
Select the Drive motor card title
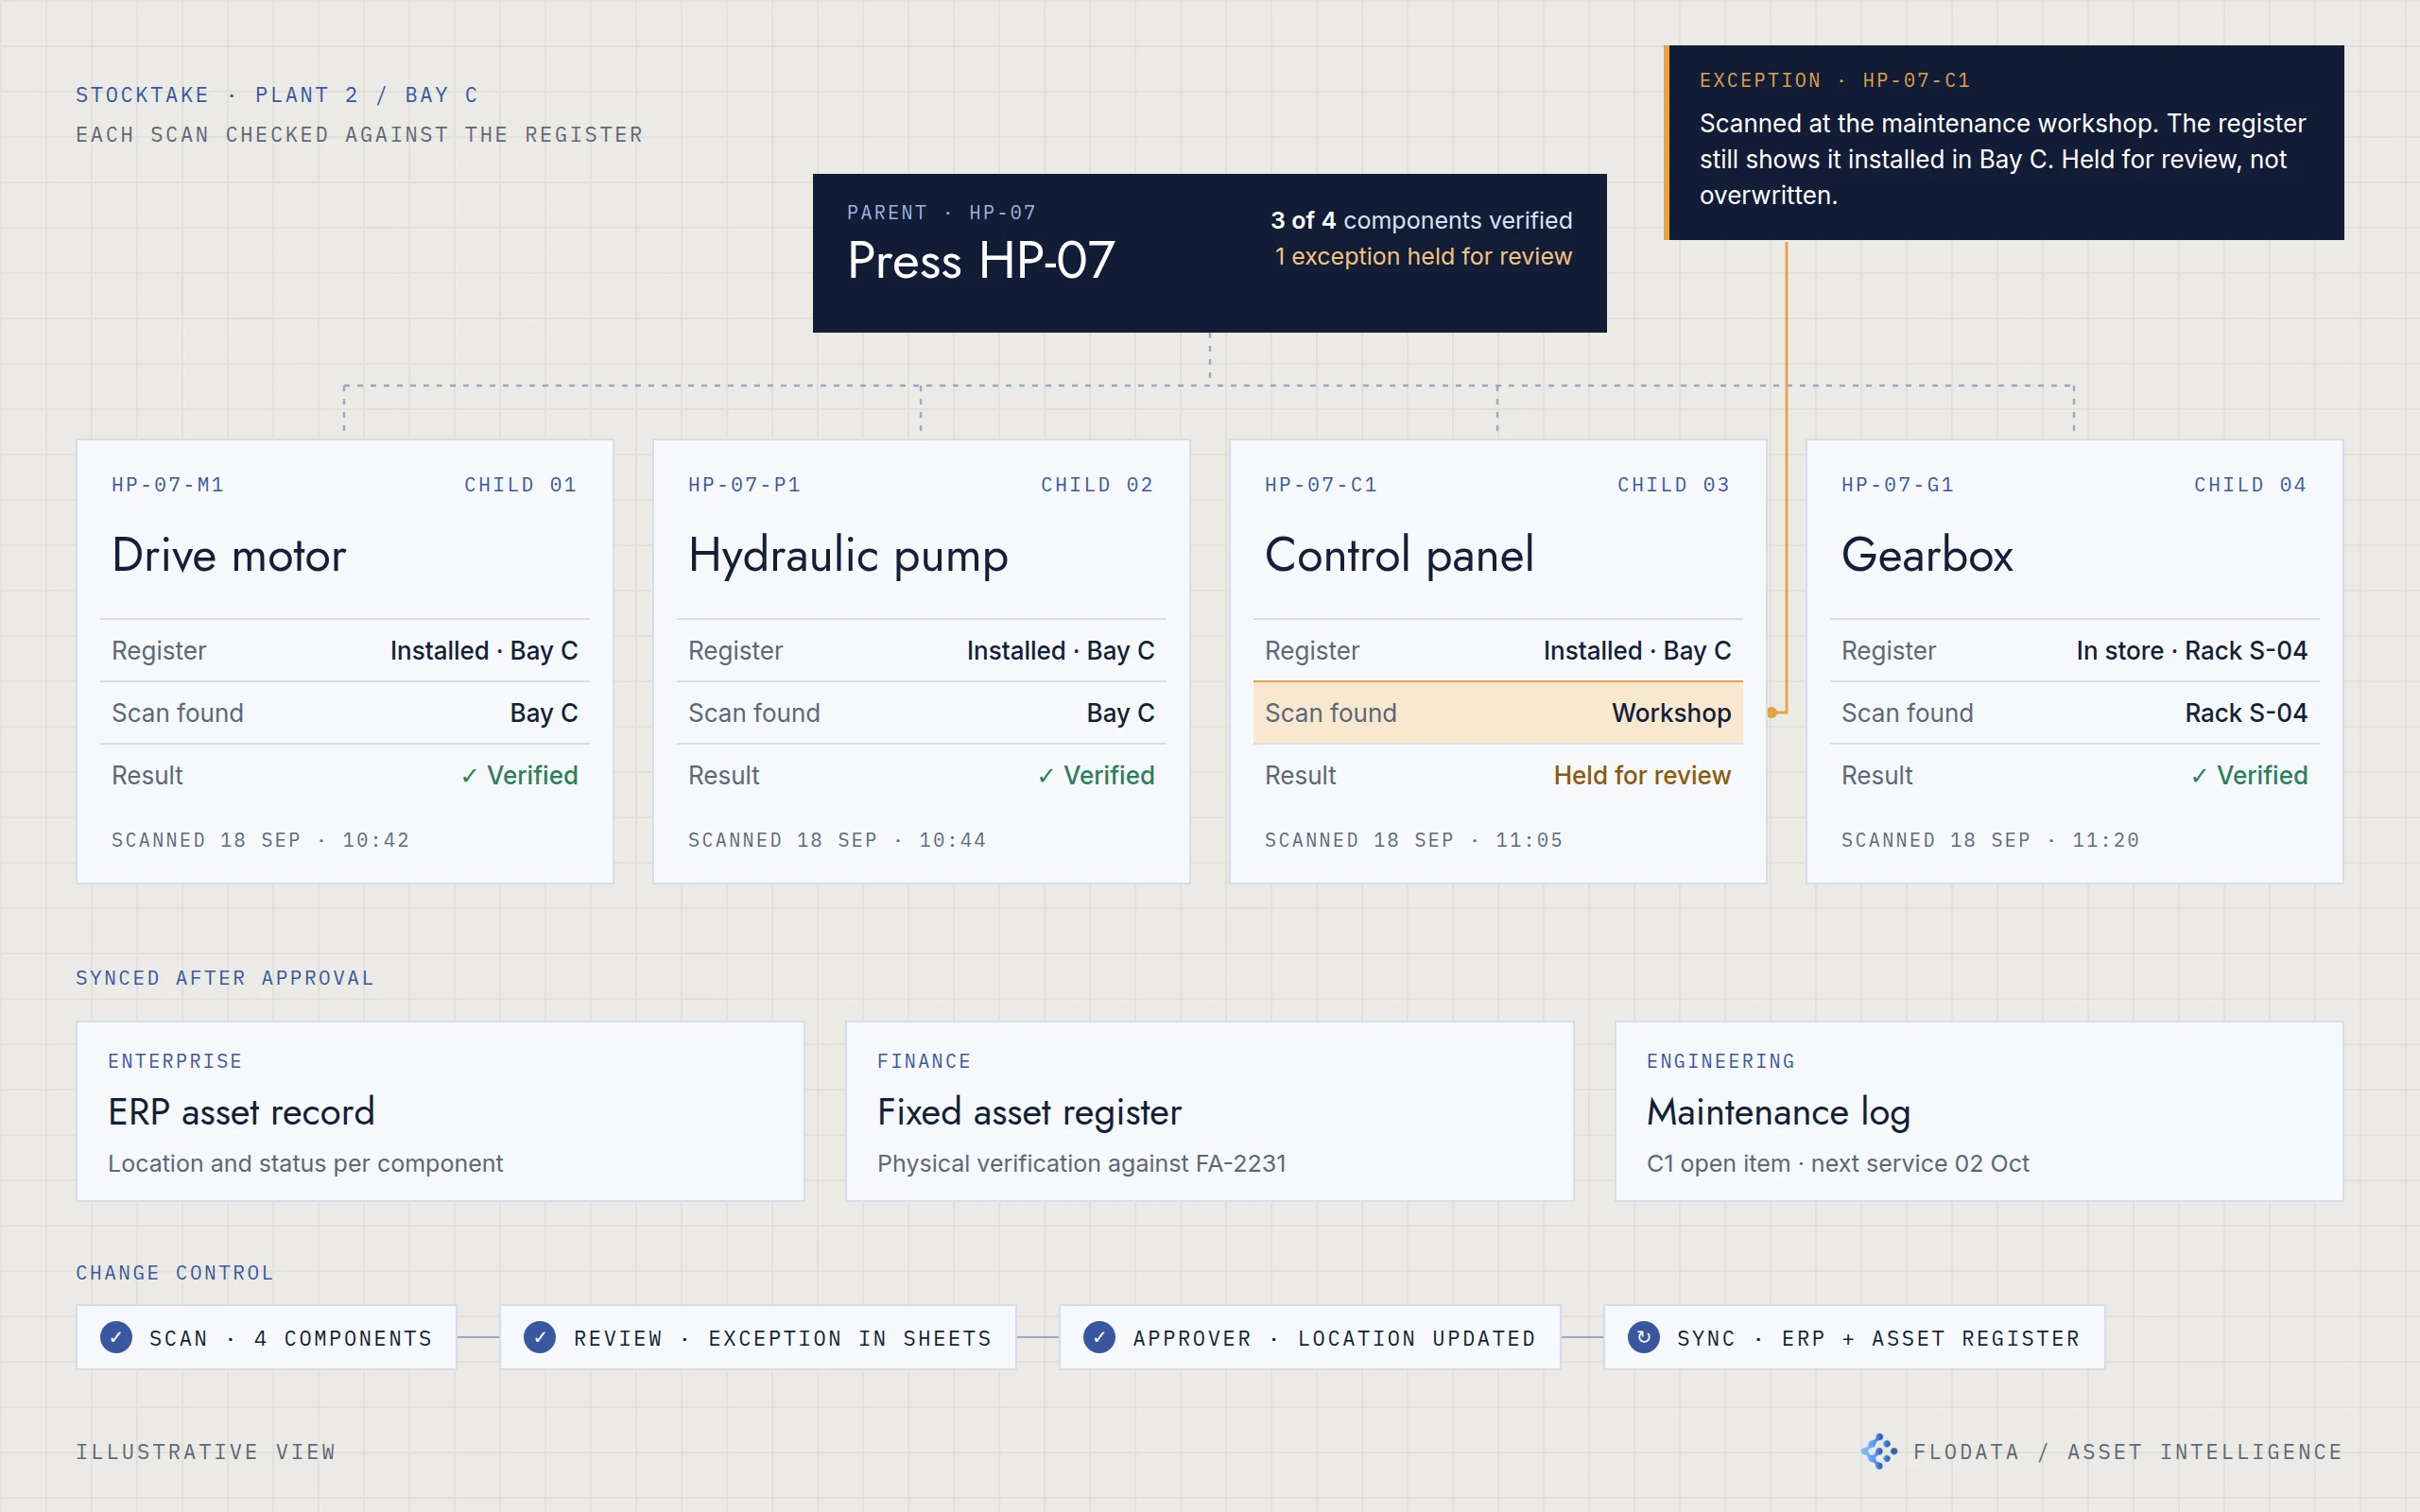click(x=229, y=555)
